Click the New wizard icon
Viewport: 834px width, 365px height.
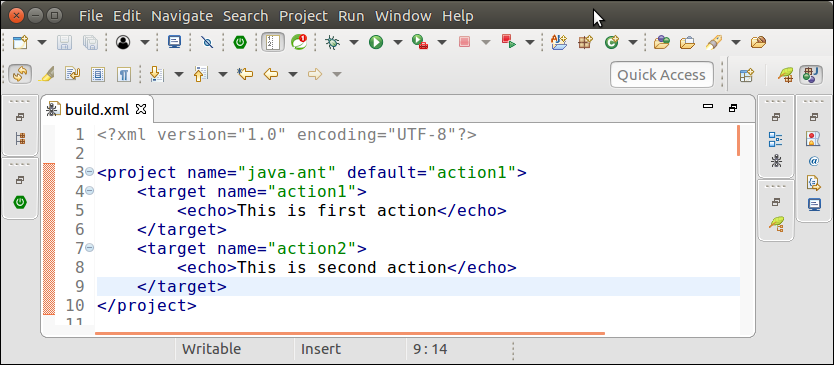tap(20, 42)
